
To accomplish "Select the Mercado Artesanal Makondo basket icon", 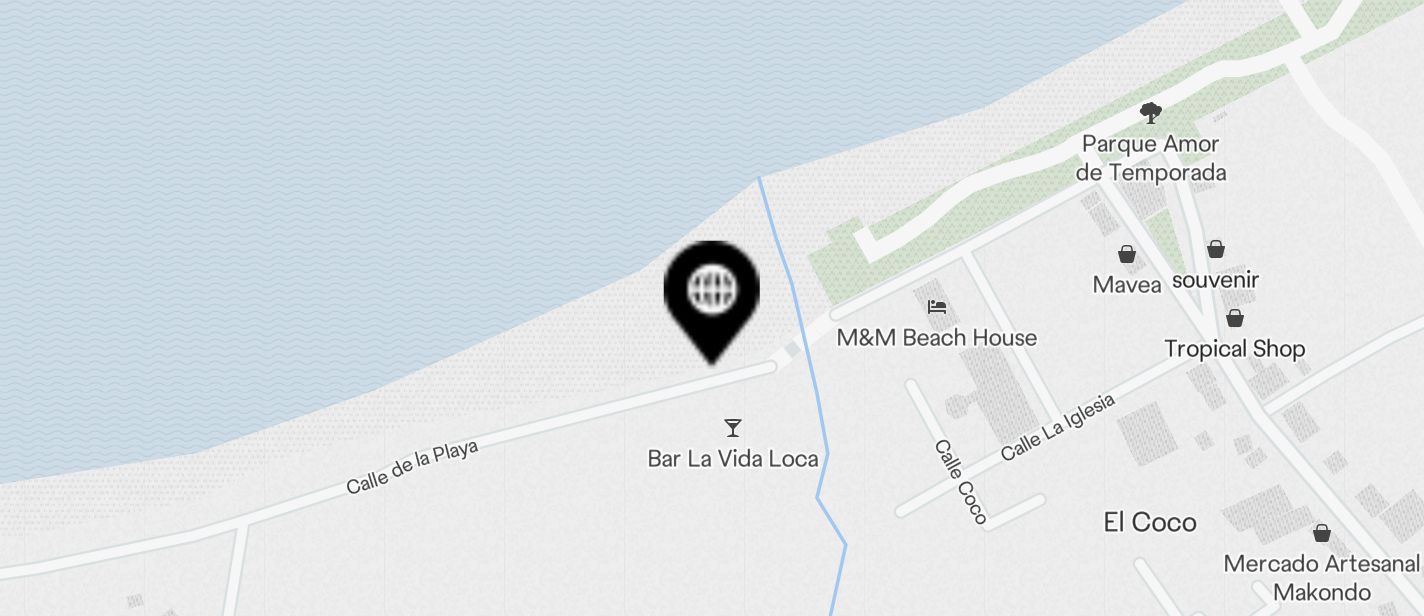I will click(1321, 532).
